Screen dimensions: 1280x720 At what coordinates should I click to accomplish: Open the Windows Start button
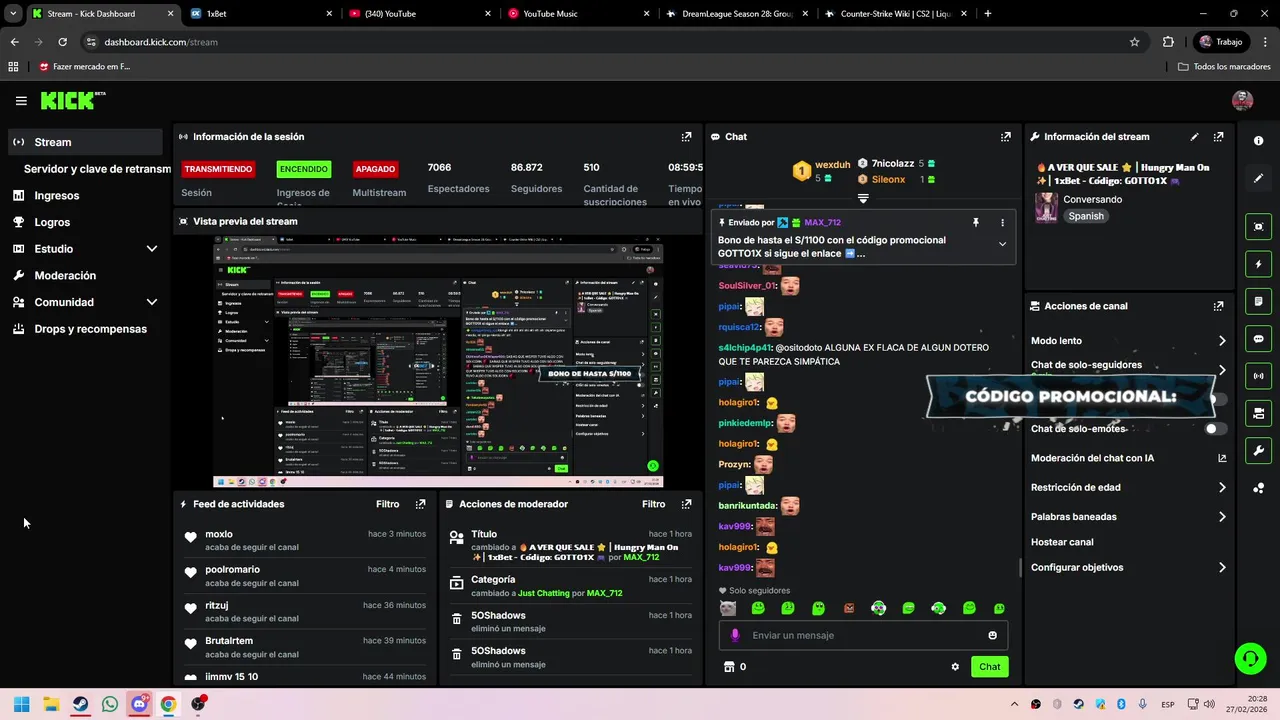pos(22,704)
